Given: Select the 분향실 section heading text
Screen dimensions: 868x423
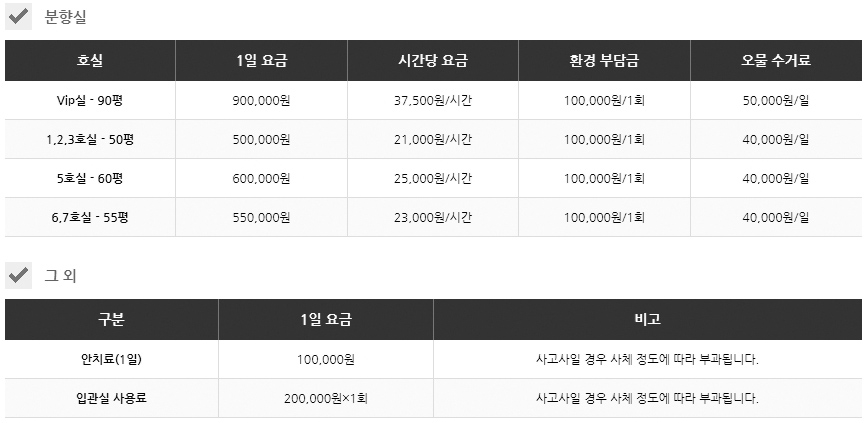Looking at the screenshot, I should pos(67,17).
